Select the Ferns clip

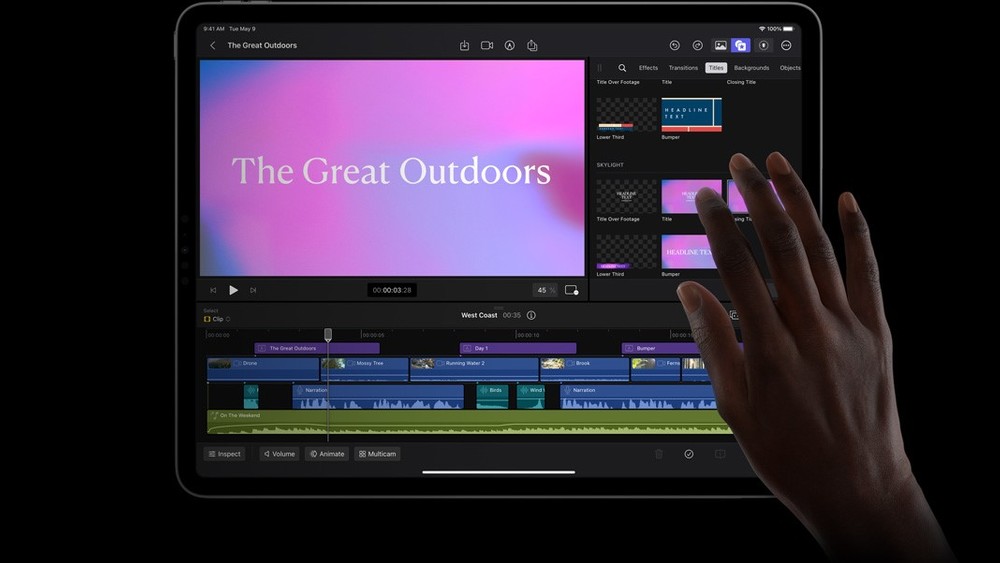[656, 369]
